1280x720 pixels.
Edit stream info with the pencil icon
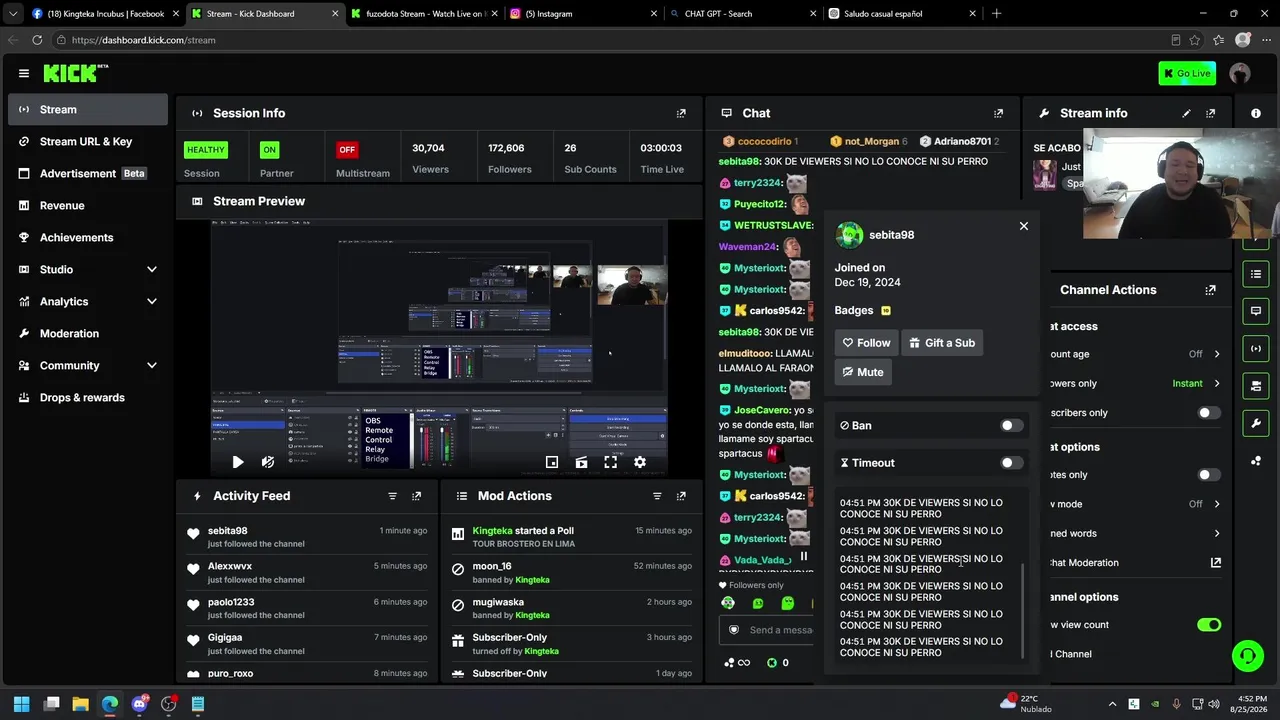[1186, 113]
